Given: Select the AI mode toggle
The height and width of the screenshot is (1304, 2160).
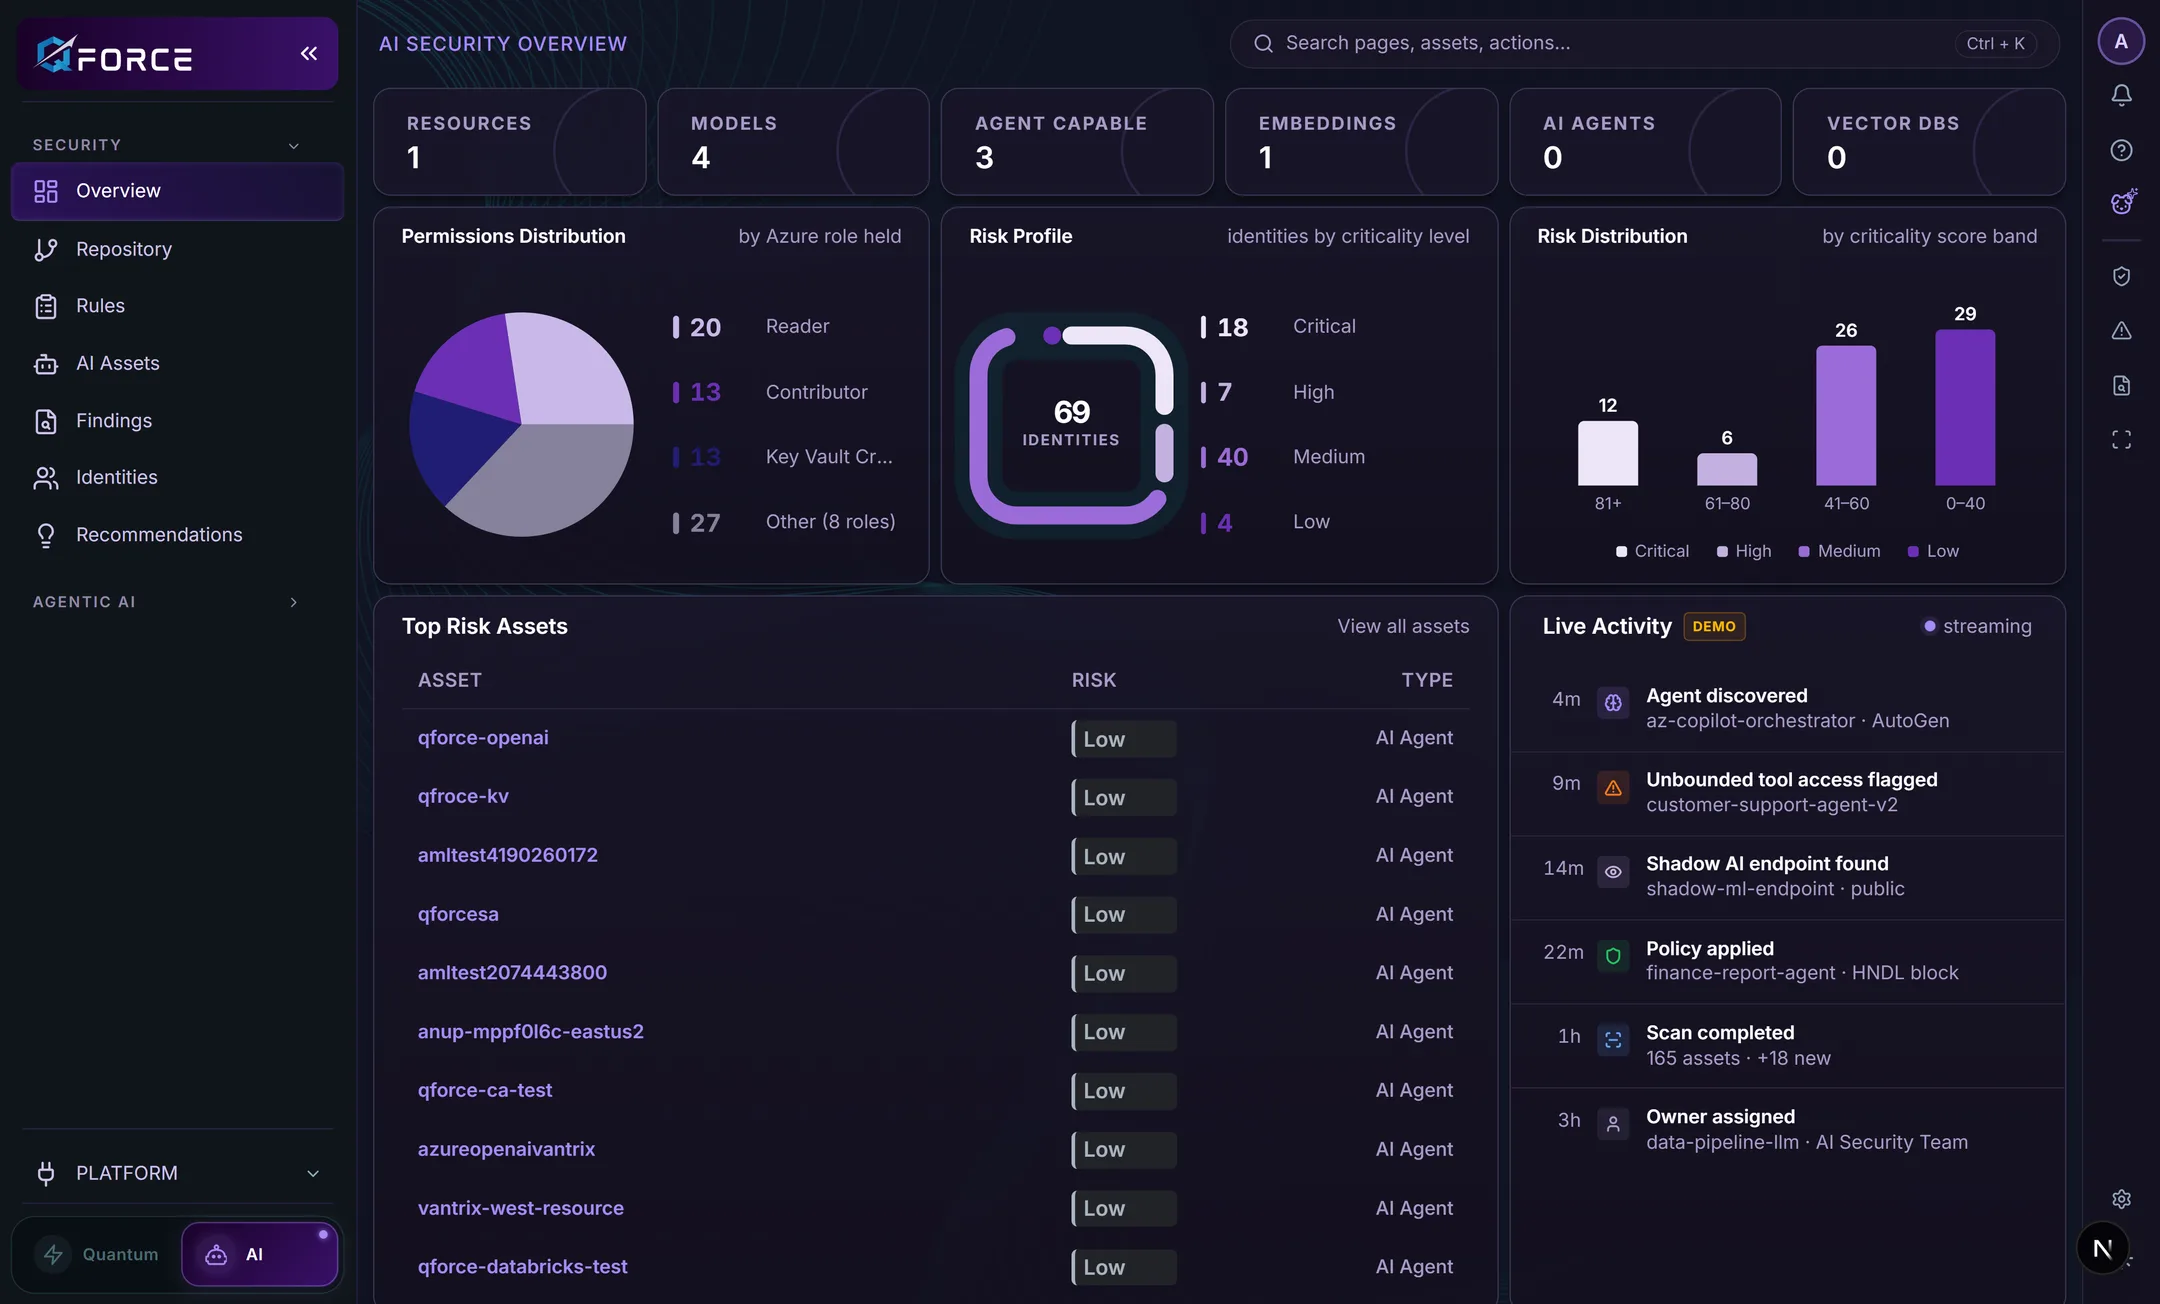Looking at the screenshot, I should coord(259,1255).
